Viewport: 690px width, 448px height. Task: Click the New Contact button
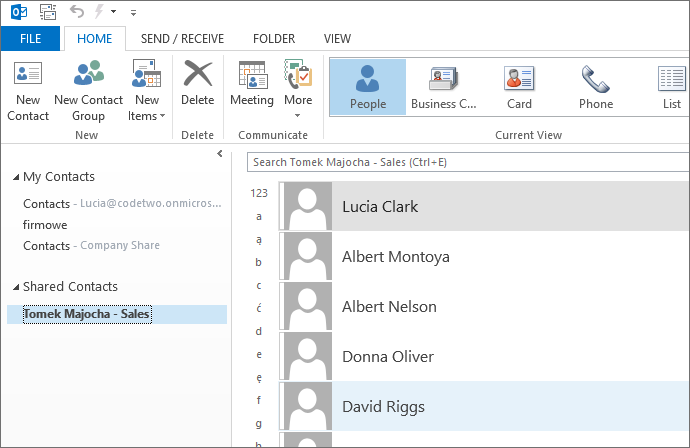28,91
